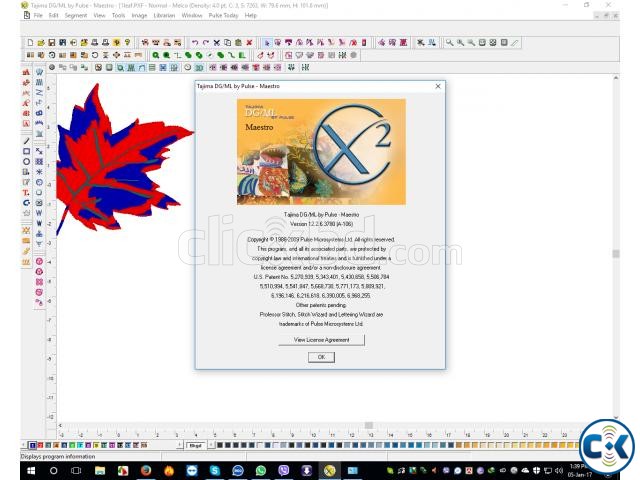The height and width of the screenshot is (480, 640).
Task: Click the Redo arrow icon
Action: (x=206, y=42)
